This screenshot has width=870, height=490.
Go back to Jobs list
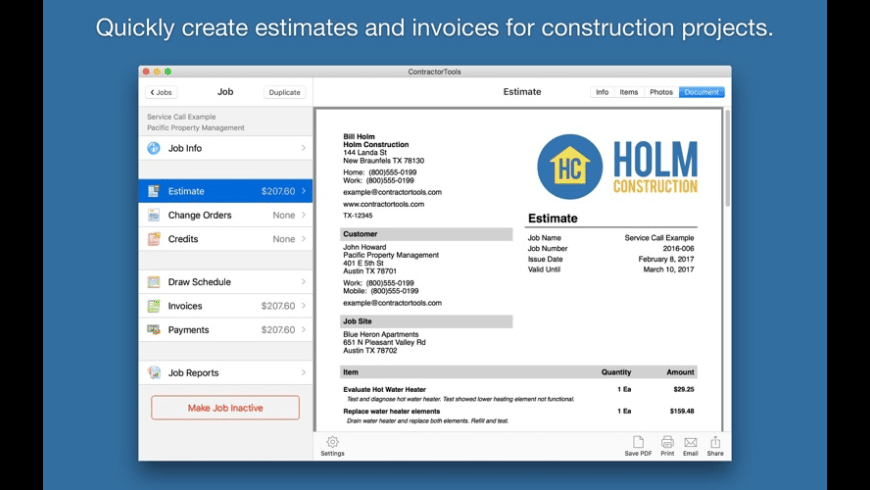[161, 92]
